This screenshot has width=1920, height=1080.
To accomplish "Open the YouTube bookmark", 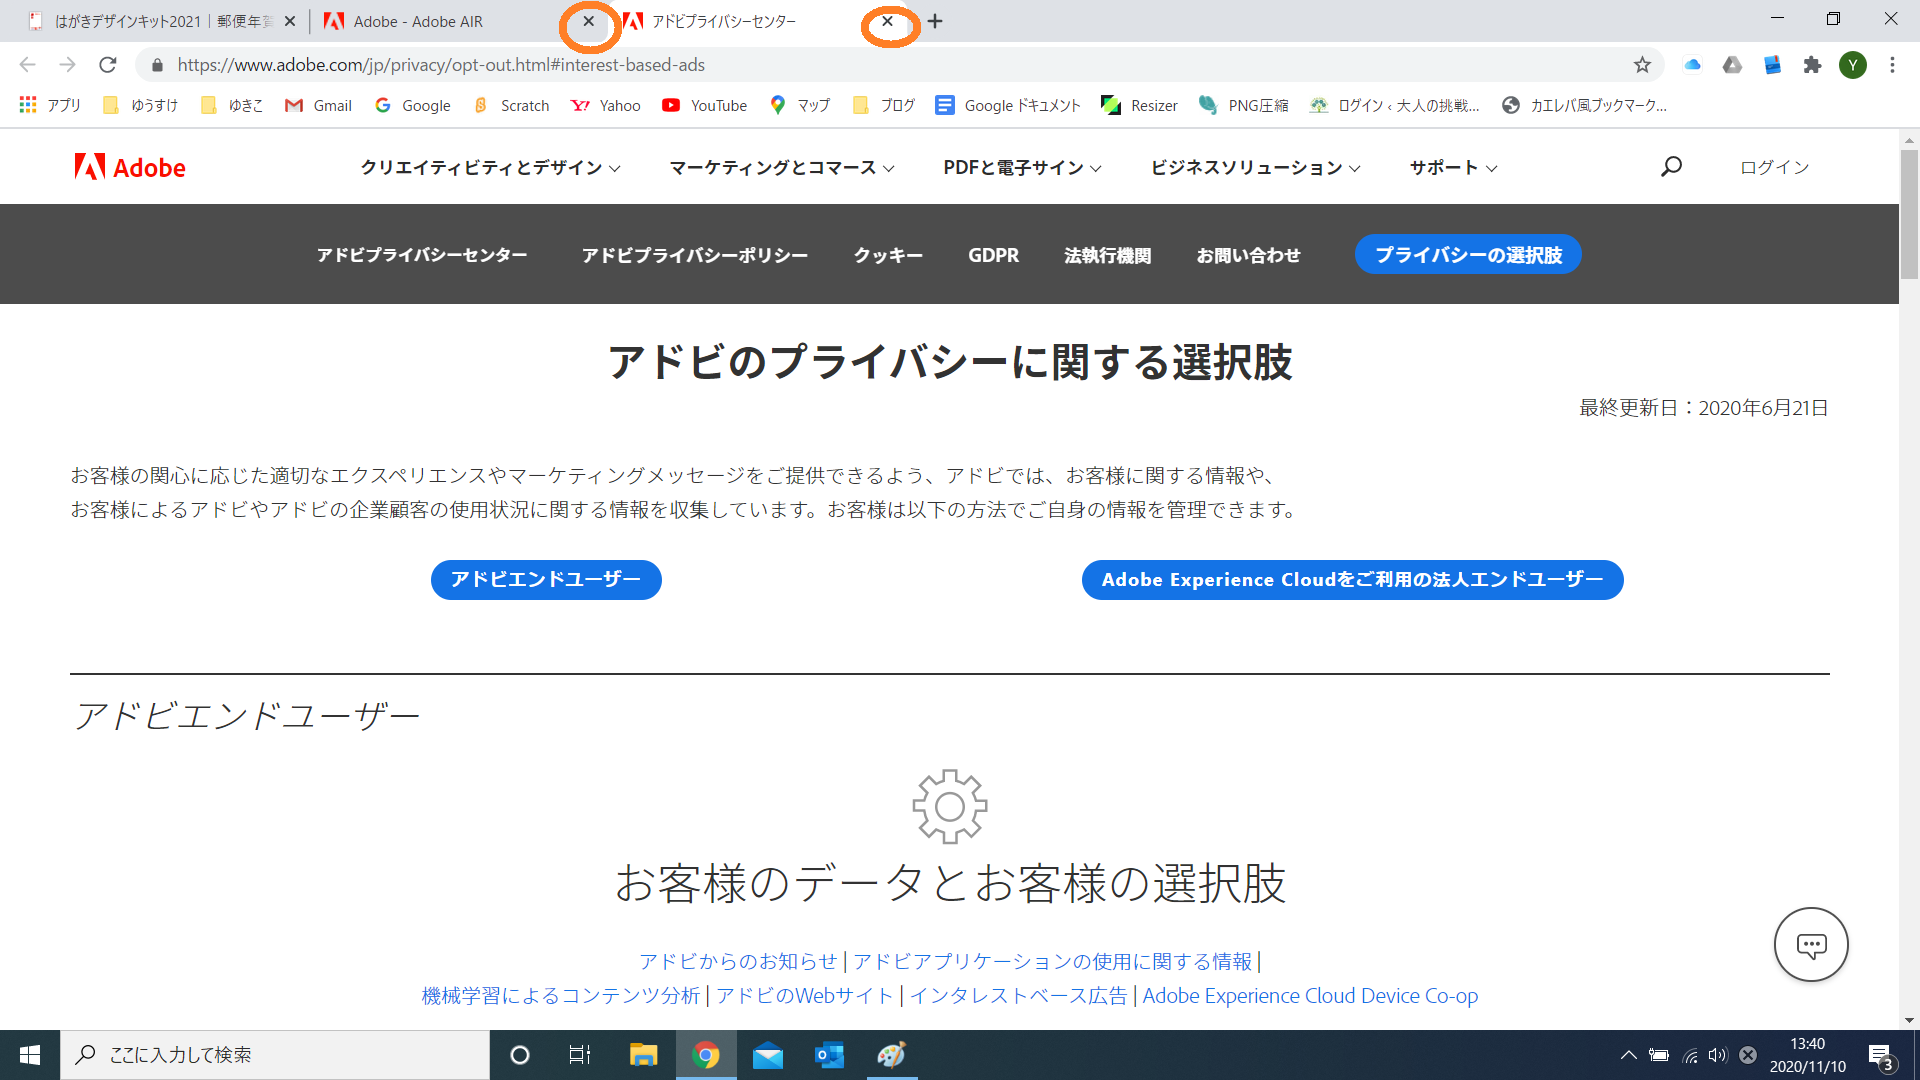I will click(705, 105).
